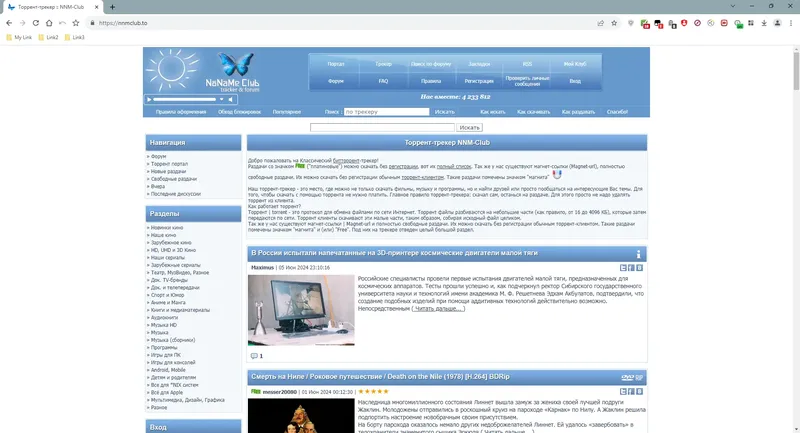Click Искать link in the blue bar
The image size is (800, 433).
pyautogui.click(x=444, y=112)
